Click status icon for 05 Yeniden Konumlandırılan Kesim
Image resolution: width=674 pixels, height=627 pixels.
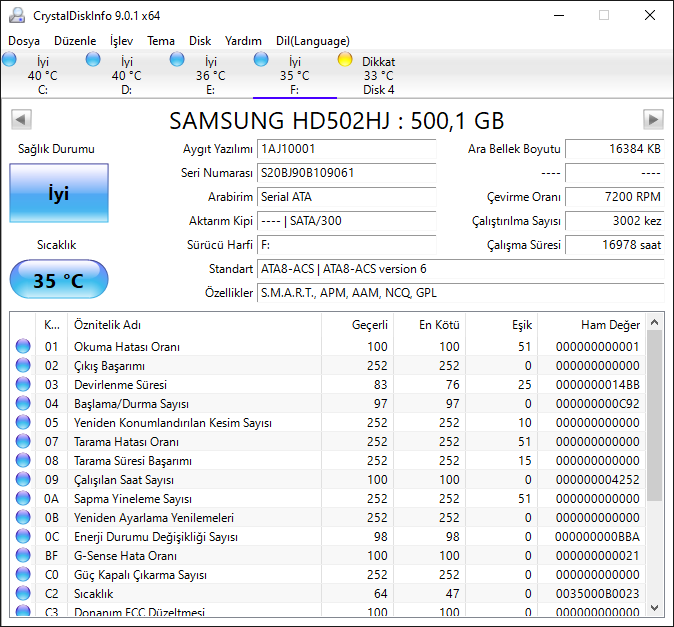23,422
